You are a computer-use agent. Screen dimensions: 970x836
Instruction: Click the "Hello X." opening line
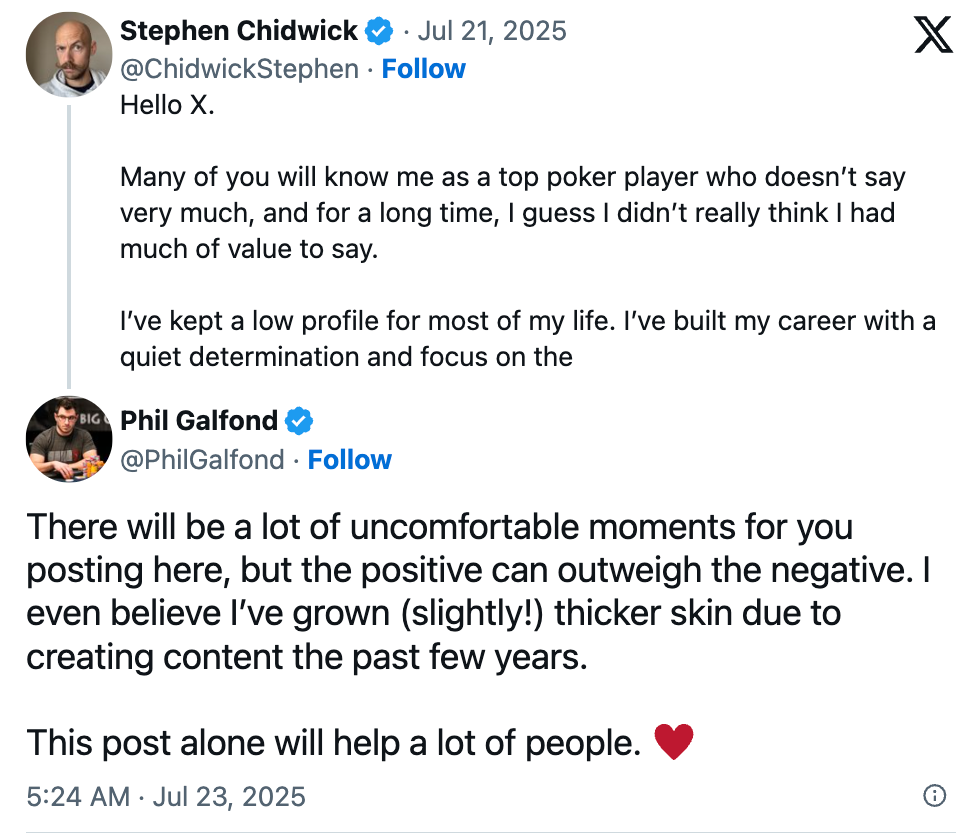[x=167, y=105]
